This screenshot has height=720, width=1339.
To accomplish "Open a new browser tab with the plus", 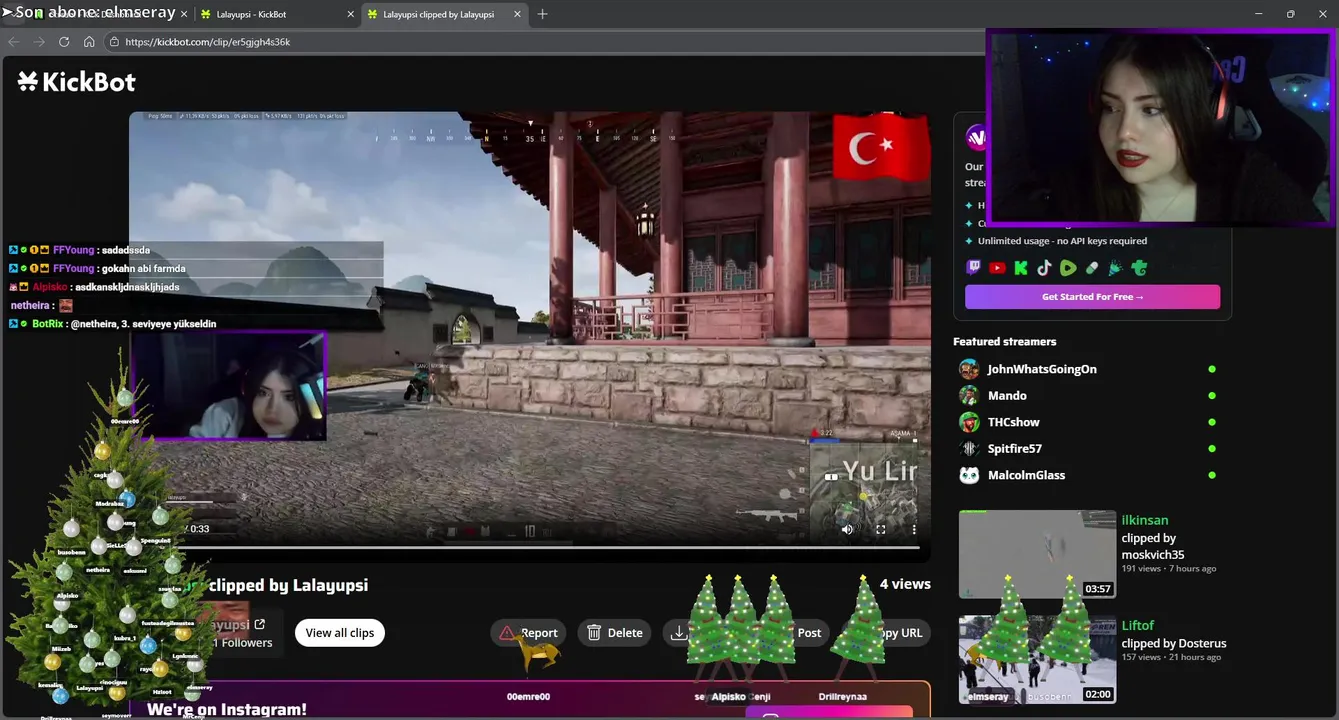I will pyautogui.click(x=542, y=14).
